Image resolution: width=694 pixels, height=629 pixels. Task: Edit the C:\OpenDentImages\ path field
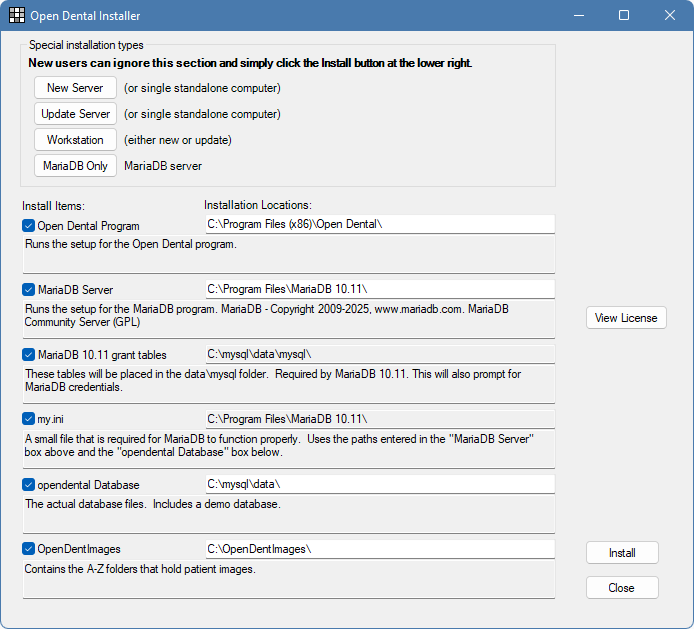pyautogui.click(x=380, y=549)
